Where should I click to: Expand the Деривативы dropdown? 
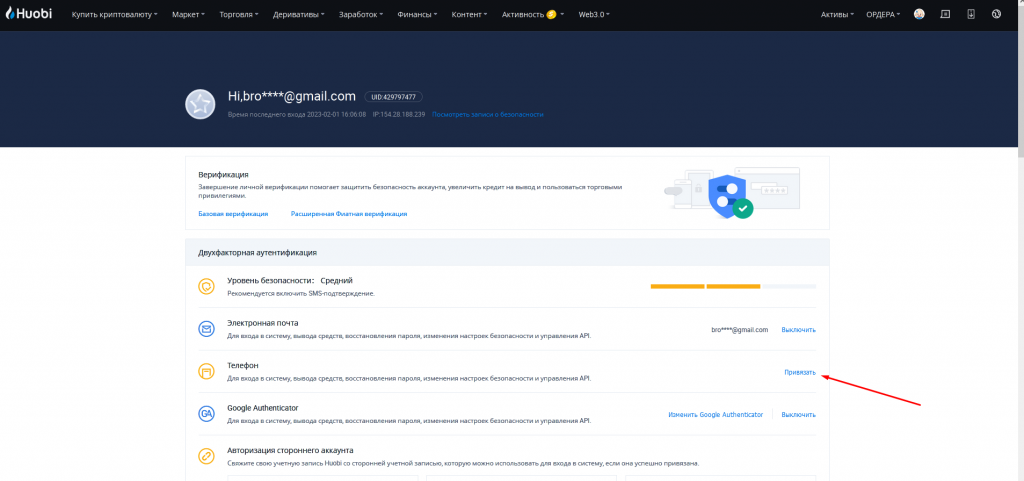pos(299,14)
